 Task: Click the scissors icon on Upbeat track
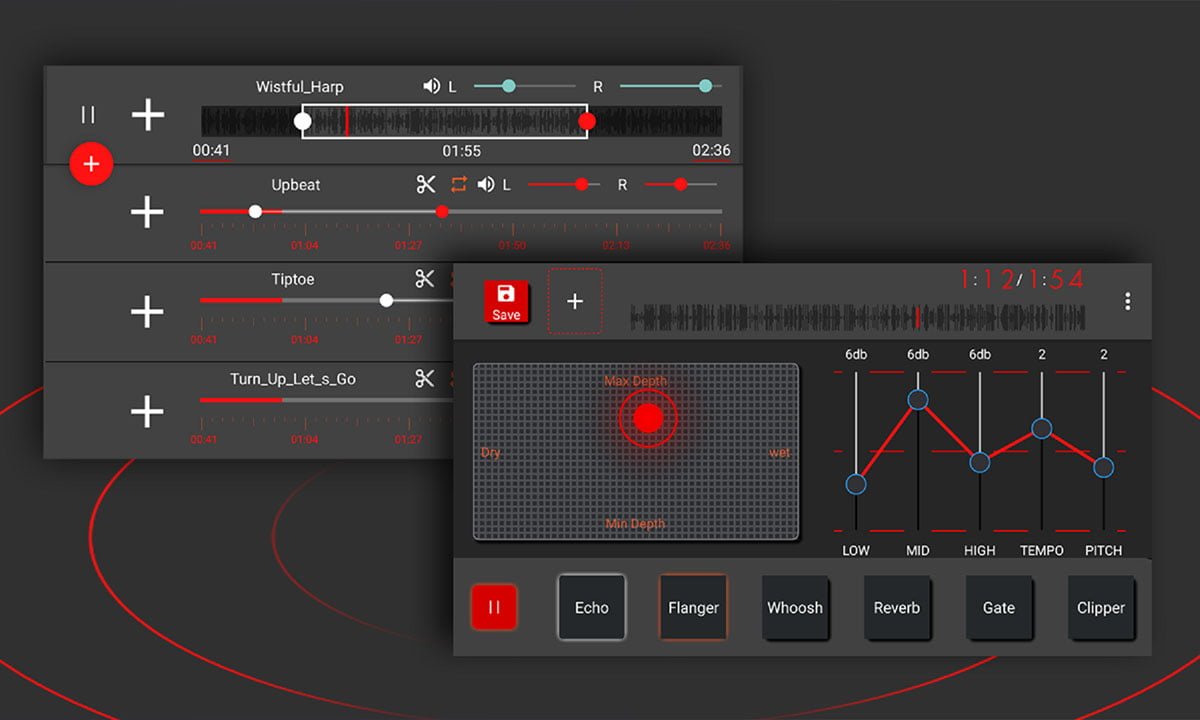(x=427, y=184)
